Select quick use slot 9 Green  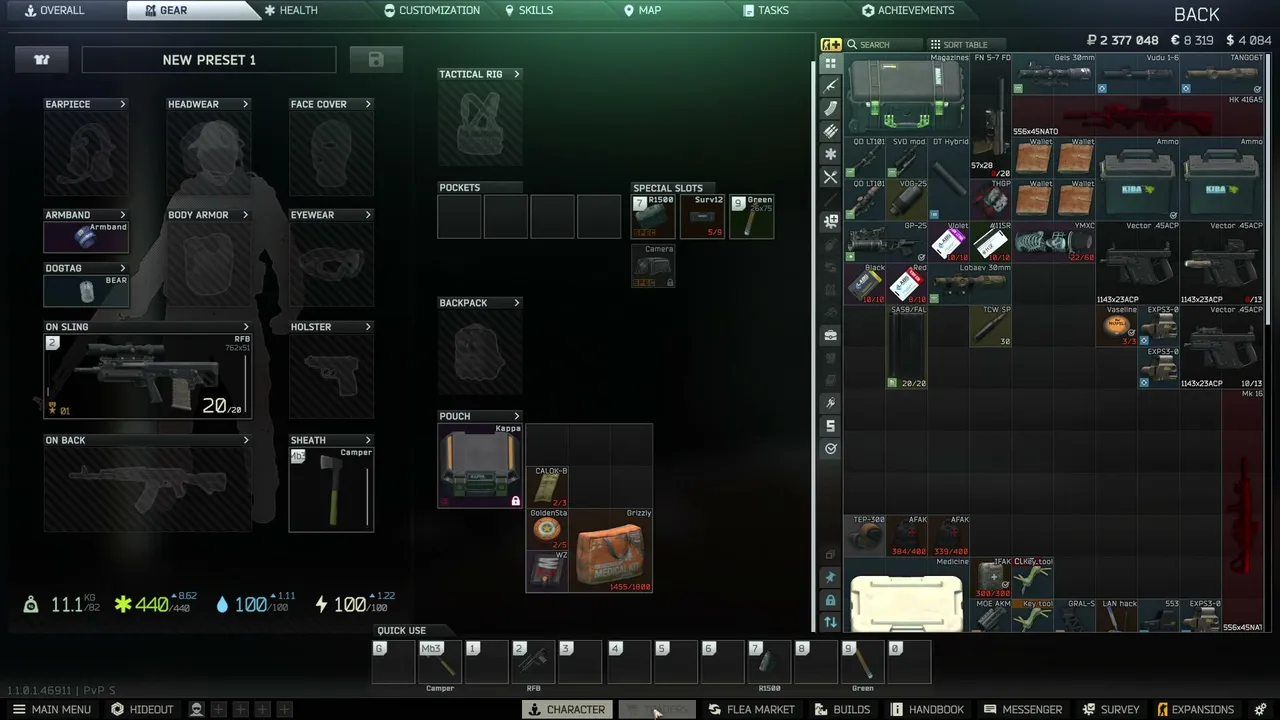point(863,662)
